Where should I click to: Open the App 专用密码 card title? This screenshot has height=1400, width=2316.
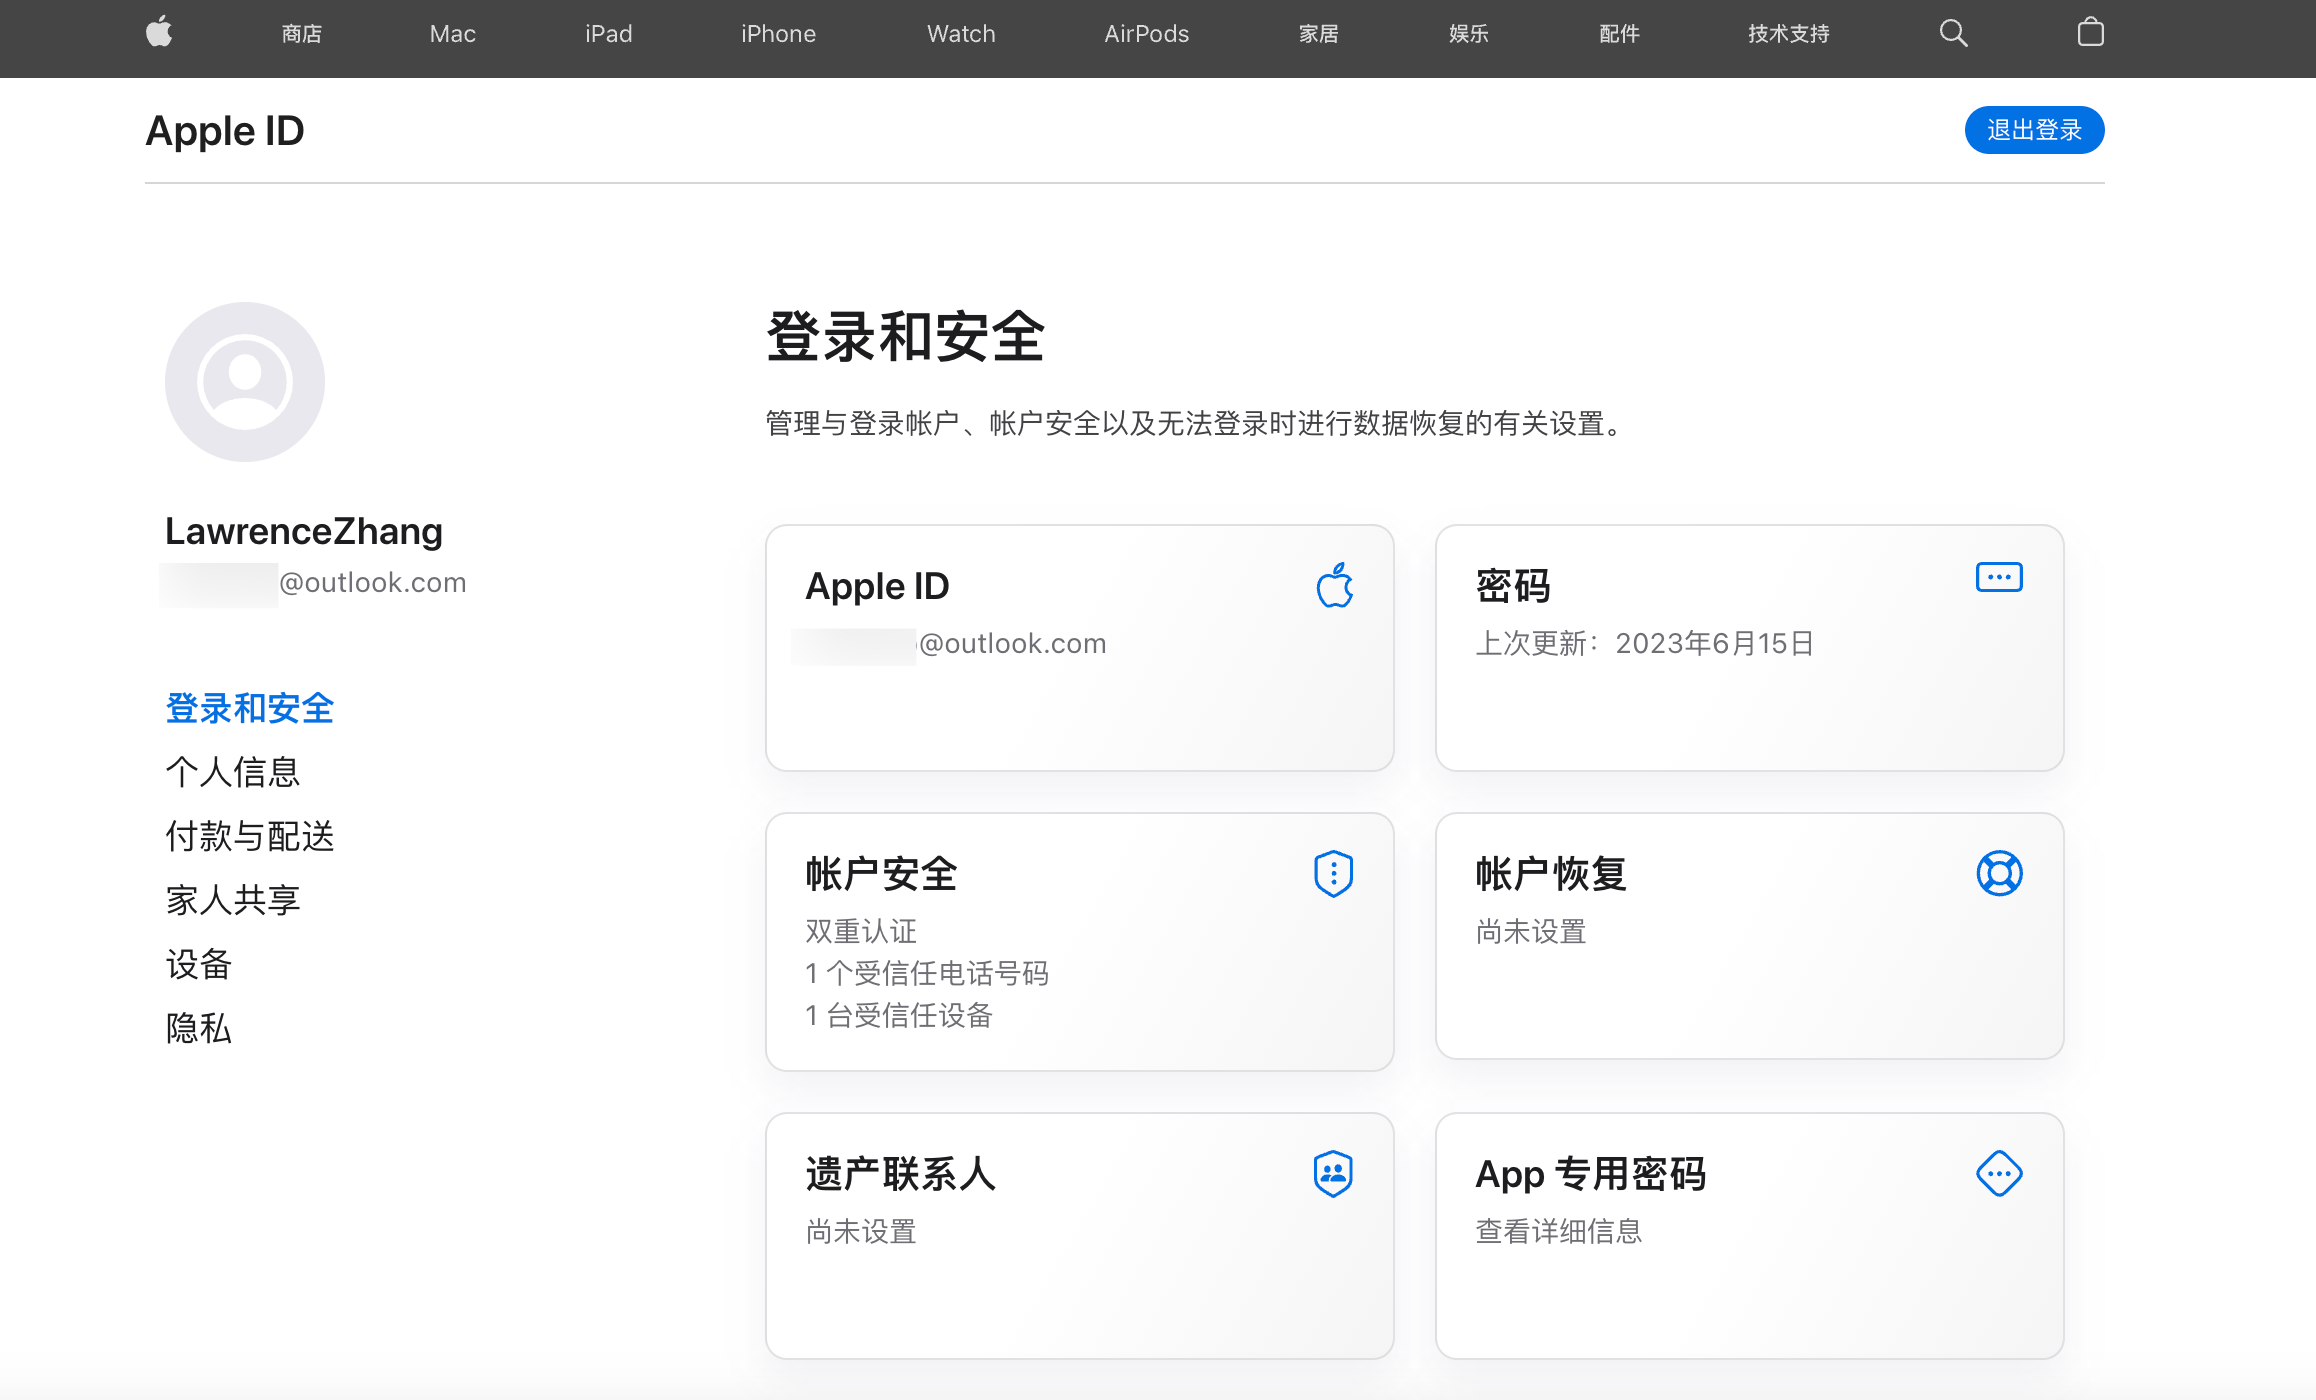(x=1591, y=1174)
